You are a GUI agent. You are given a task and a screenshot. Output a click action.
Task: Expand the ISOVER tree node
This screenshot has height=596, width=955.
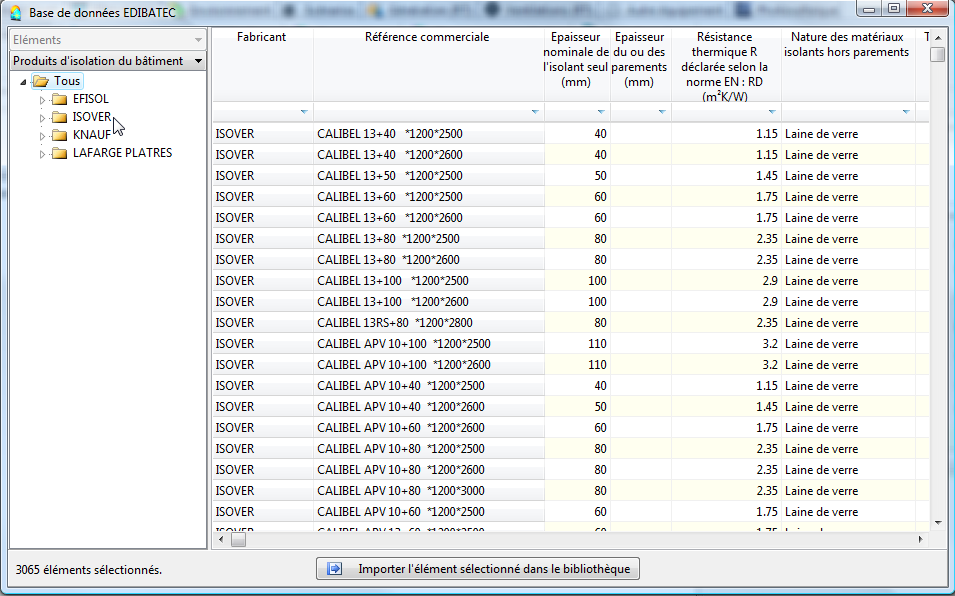(x=42, y=117)
